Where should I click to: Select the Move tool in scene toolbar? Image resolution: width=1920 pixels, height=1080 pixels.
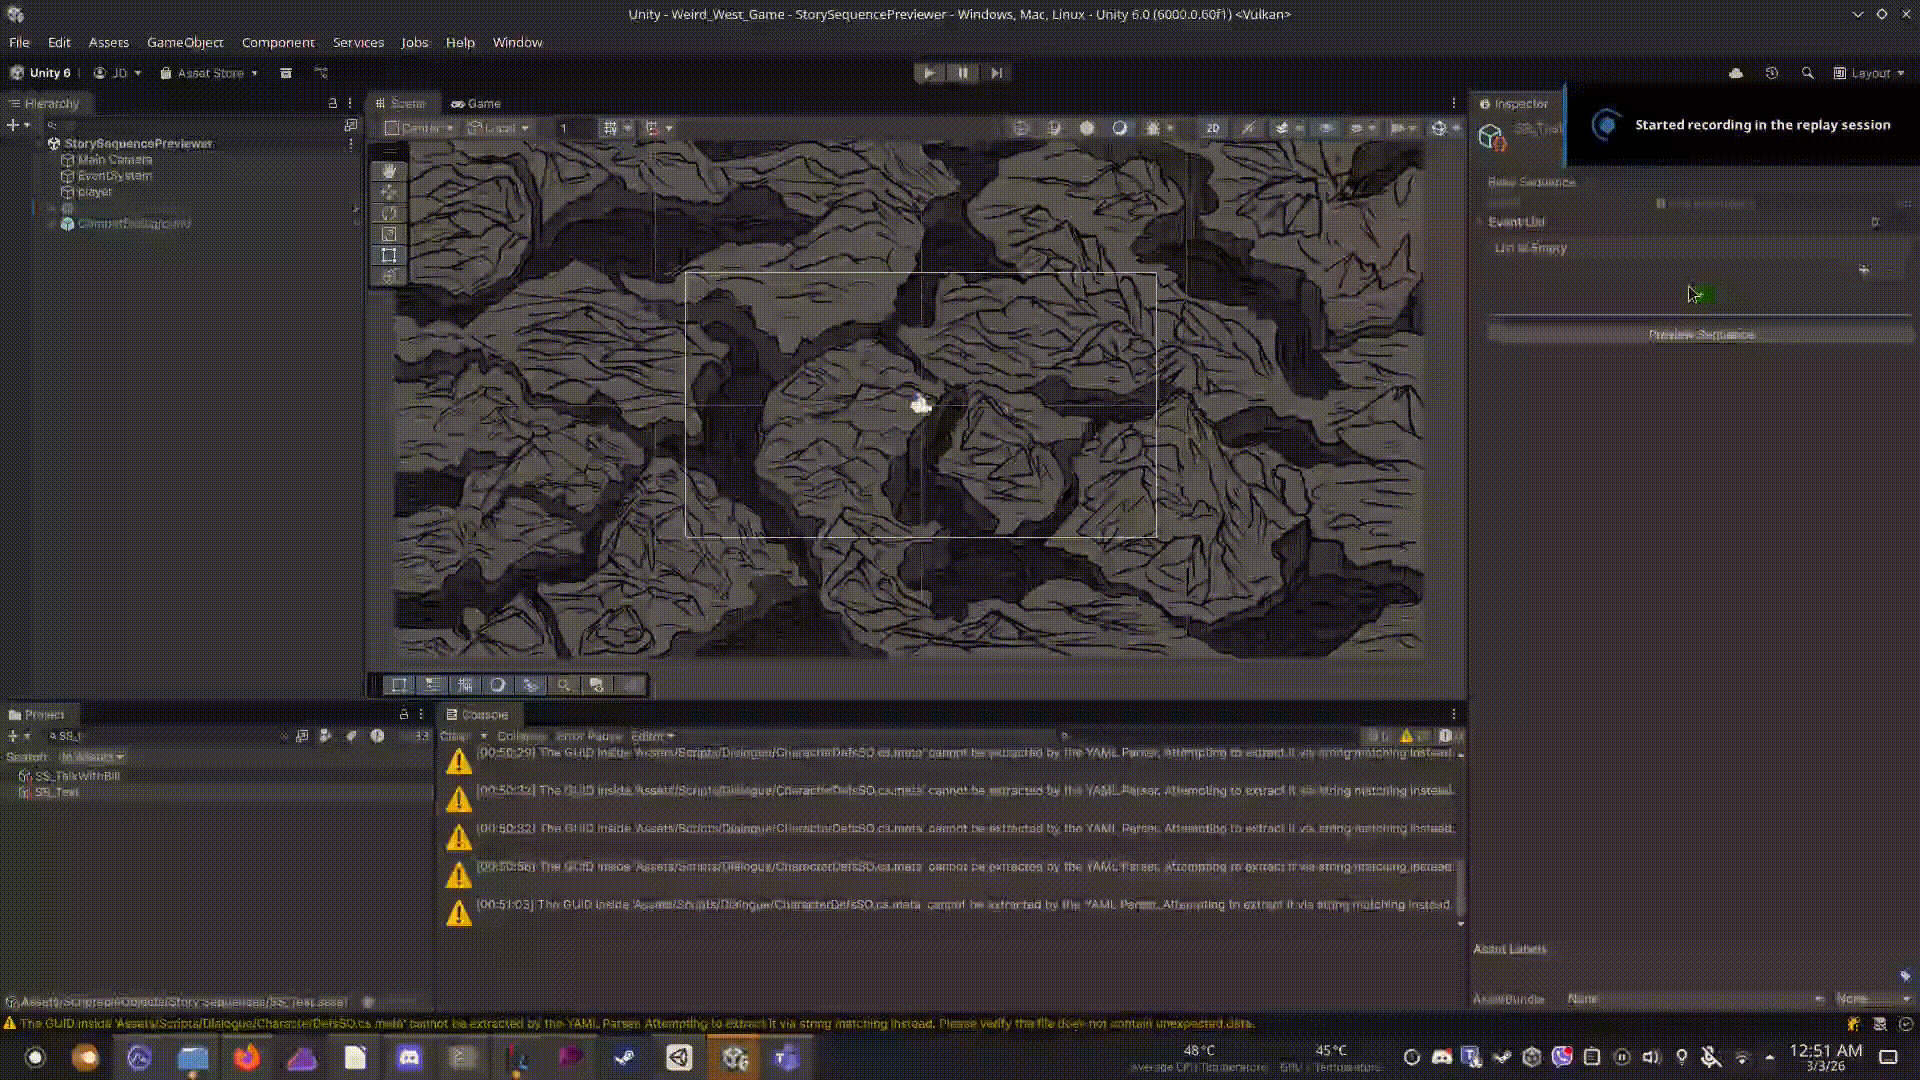[x=389, y=192]
